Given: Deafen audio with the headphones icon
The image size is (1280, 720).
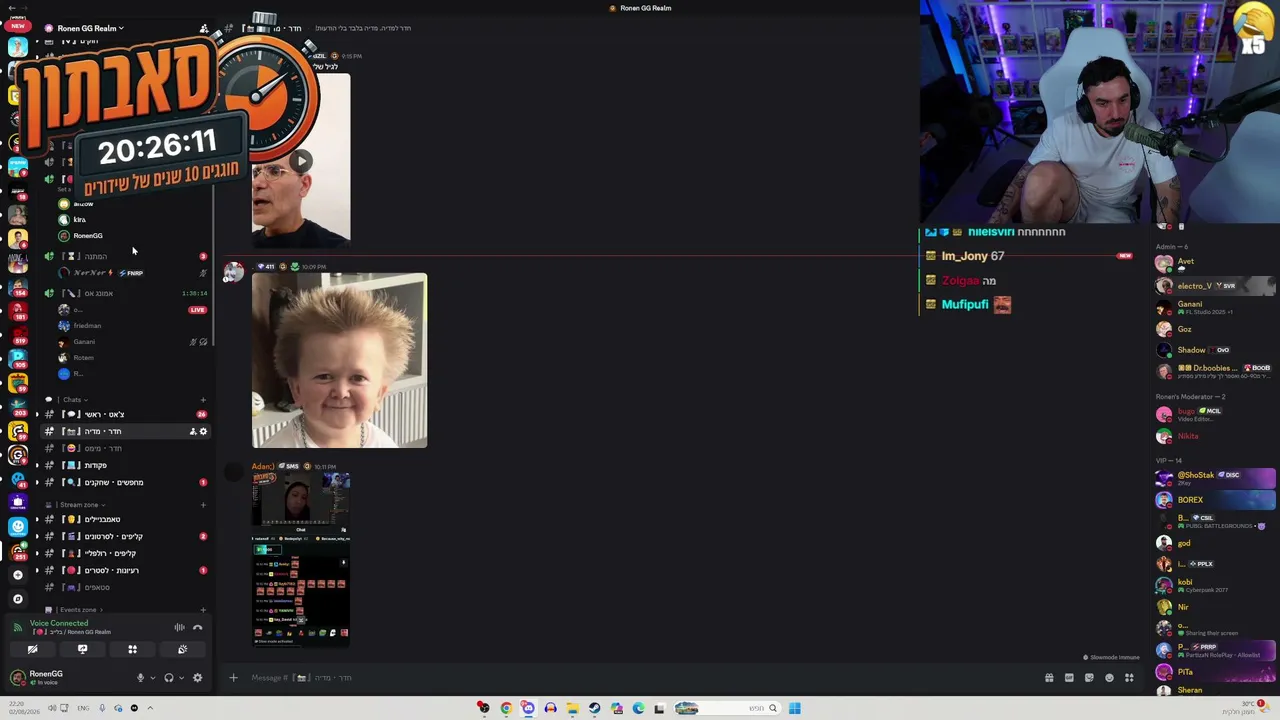Looking at the screenshot, I should [x=168, y=678].
